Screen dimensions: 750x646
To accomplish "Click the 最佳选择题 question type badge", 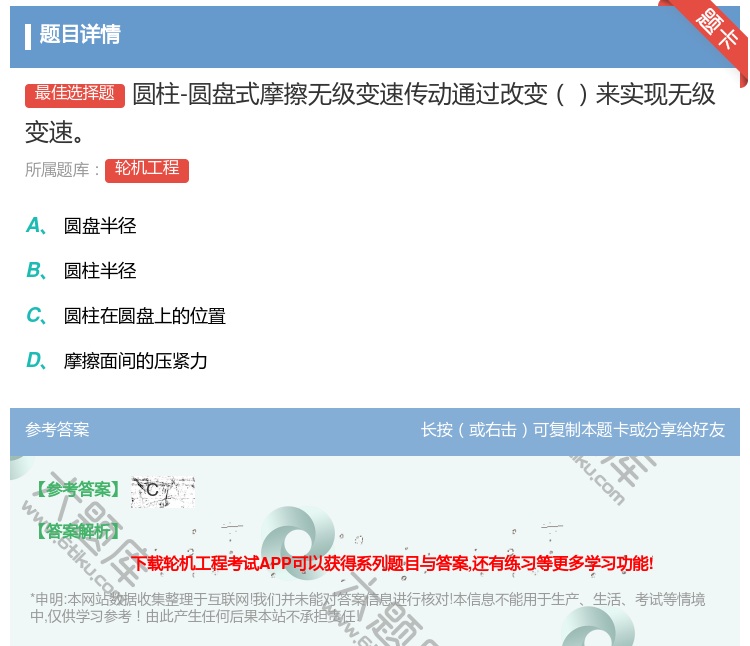I will (75, 95).
